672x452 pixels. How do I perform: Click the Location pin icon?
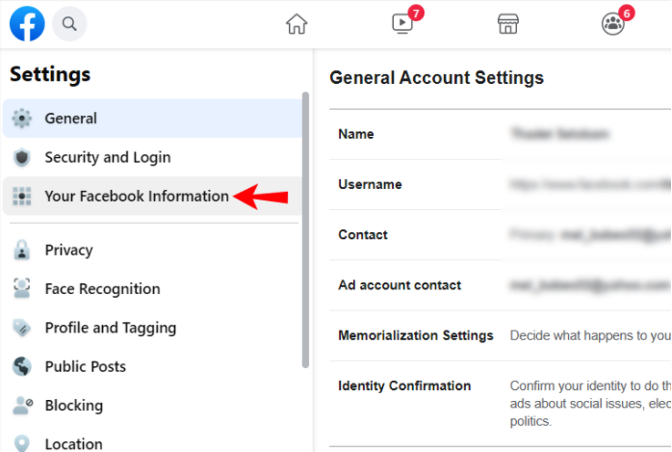[x=22, y=443]
